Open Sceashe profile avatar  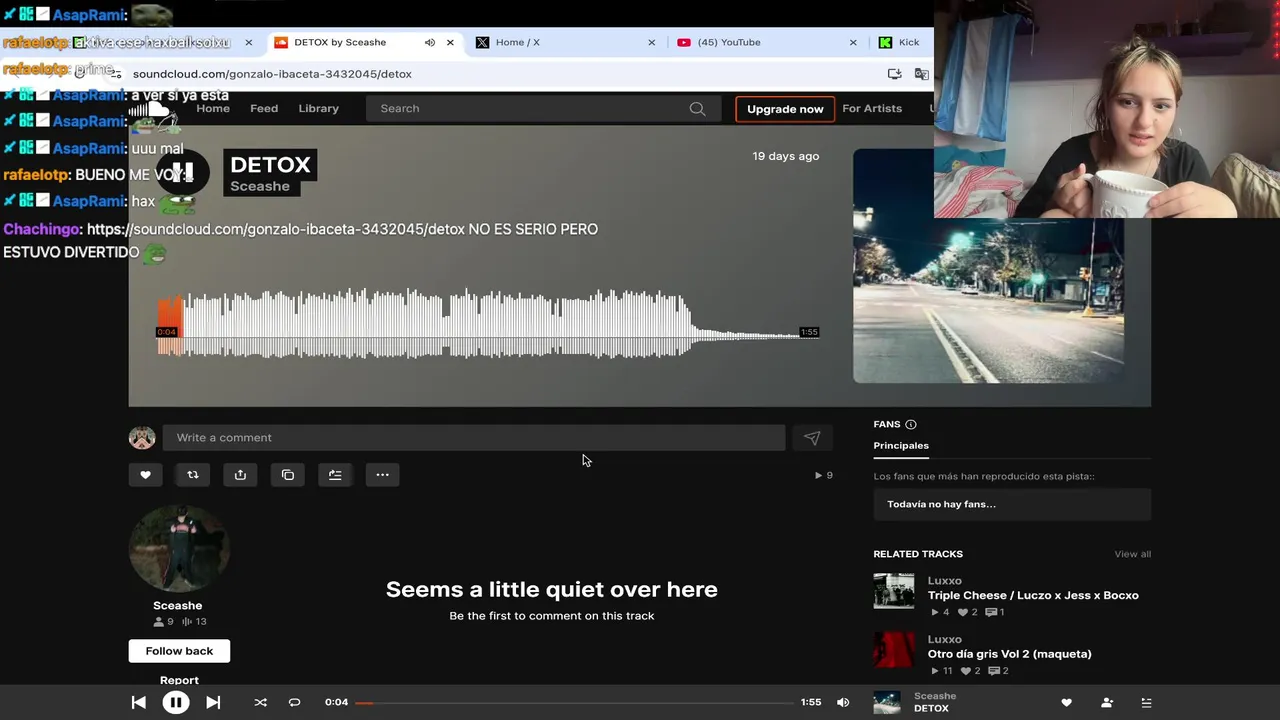(x=178, y=548)
